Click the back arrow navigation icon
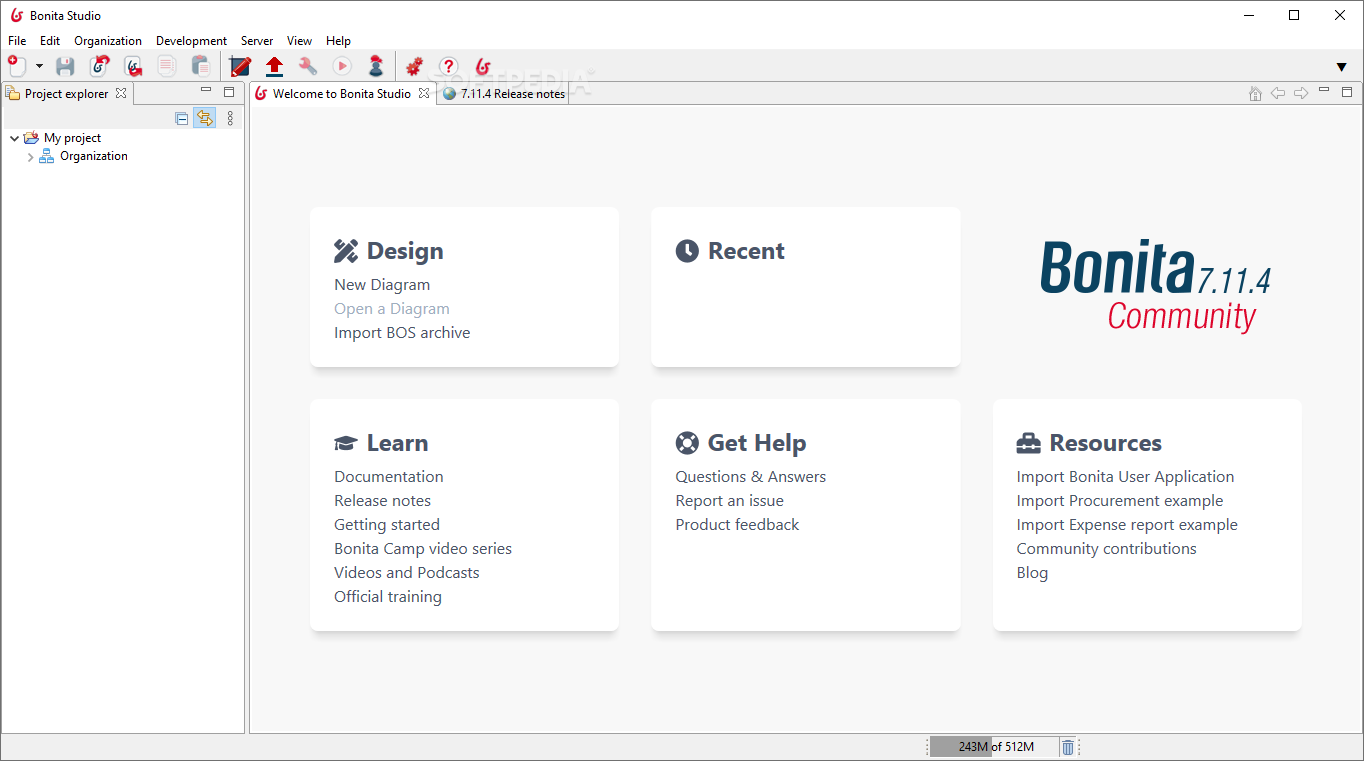This screenshot has width=1364, height=761. click(x=1278, y=93)
